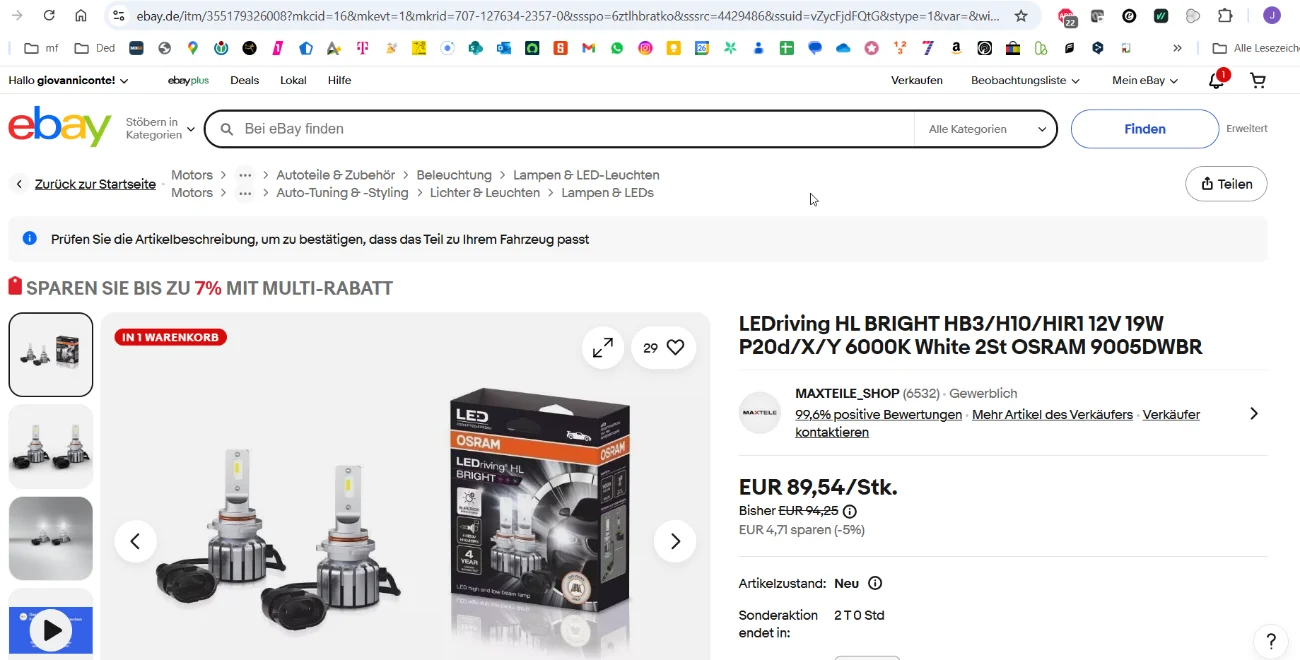The width and height of the screenshot is (1300, 660).
Task: Open eBay notifications bell
Action: pos(1217,80)
